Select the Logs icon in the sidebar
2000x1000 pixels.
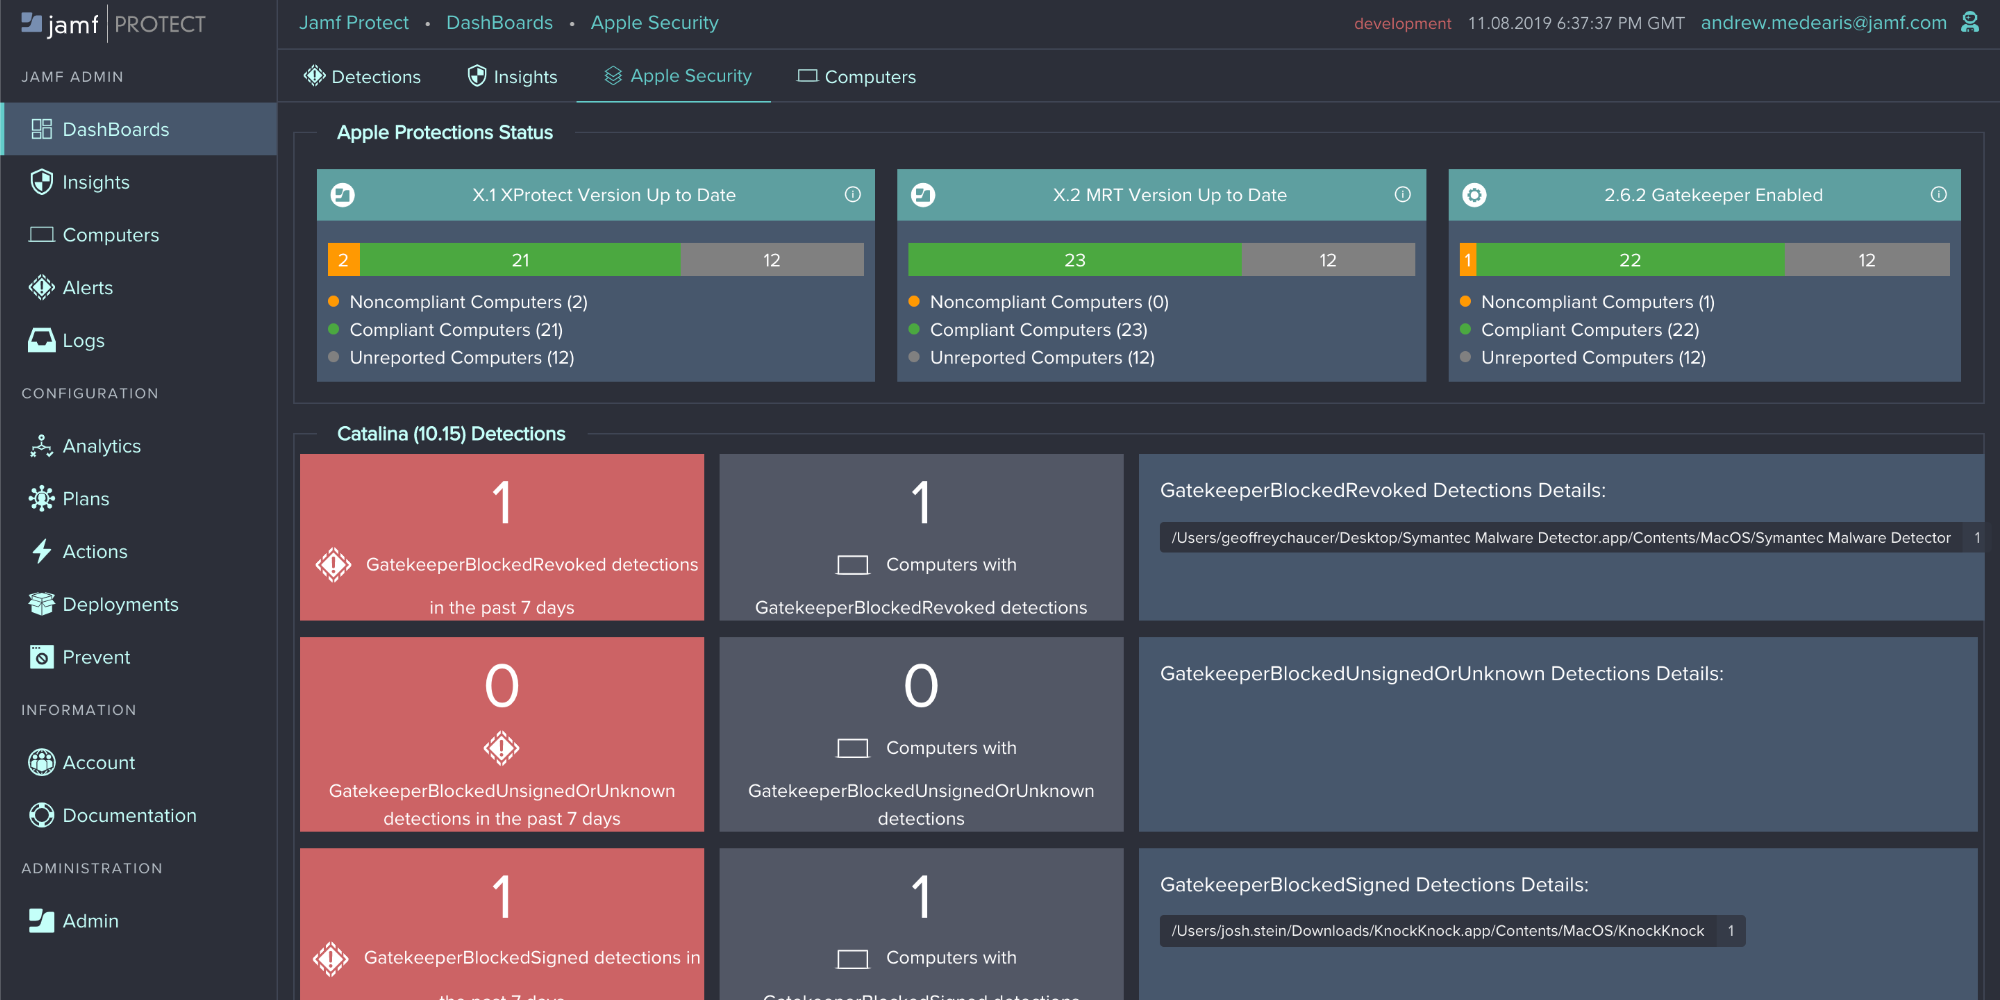click(42, 340)
